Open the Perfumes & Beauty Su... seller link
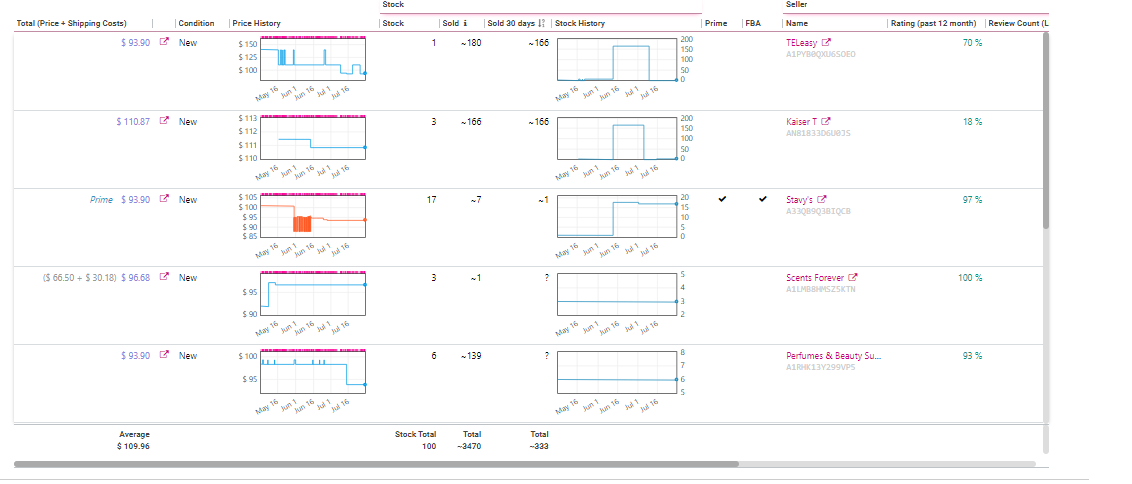Screen dimensions: 1132x484 click(x=834, y=355)
